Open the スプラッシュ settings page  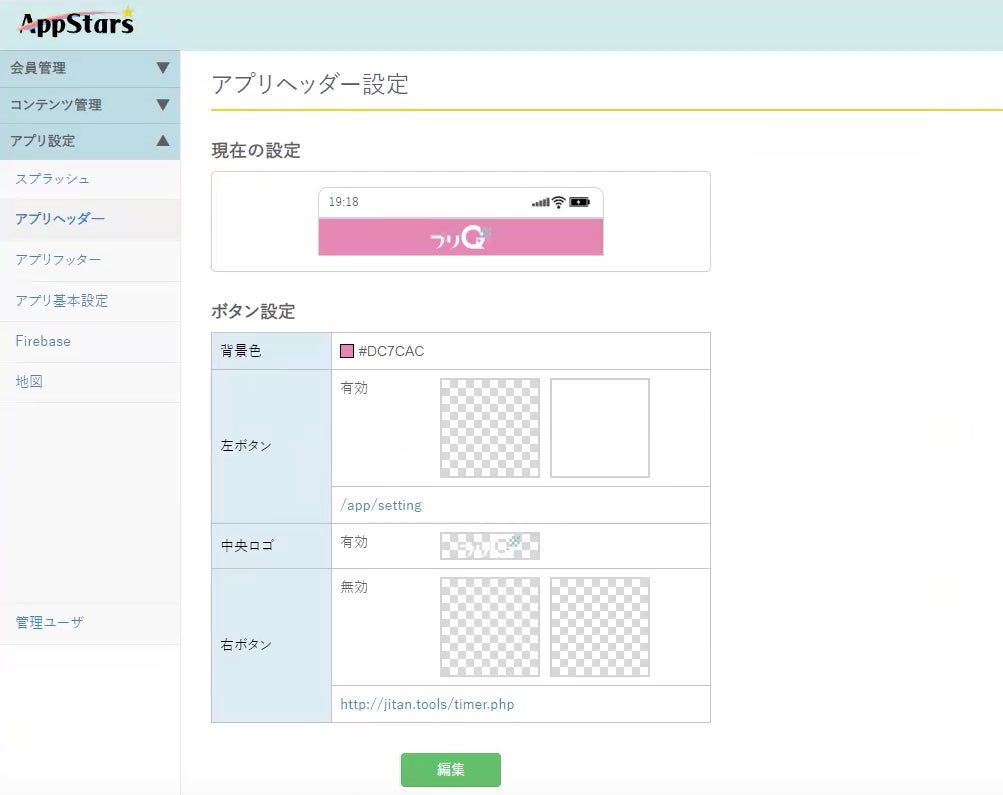[53, 179]
